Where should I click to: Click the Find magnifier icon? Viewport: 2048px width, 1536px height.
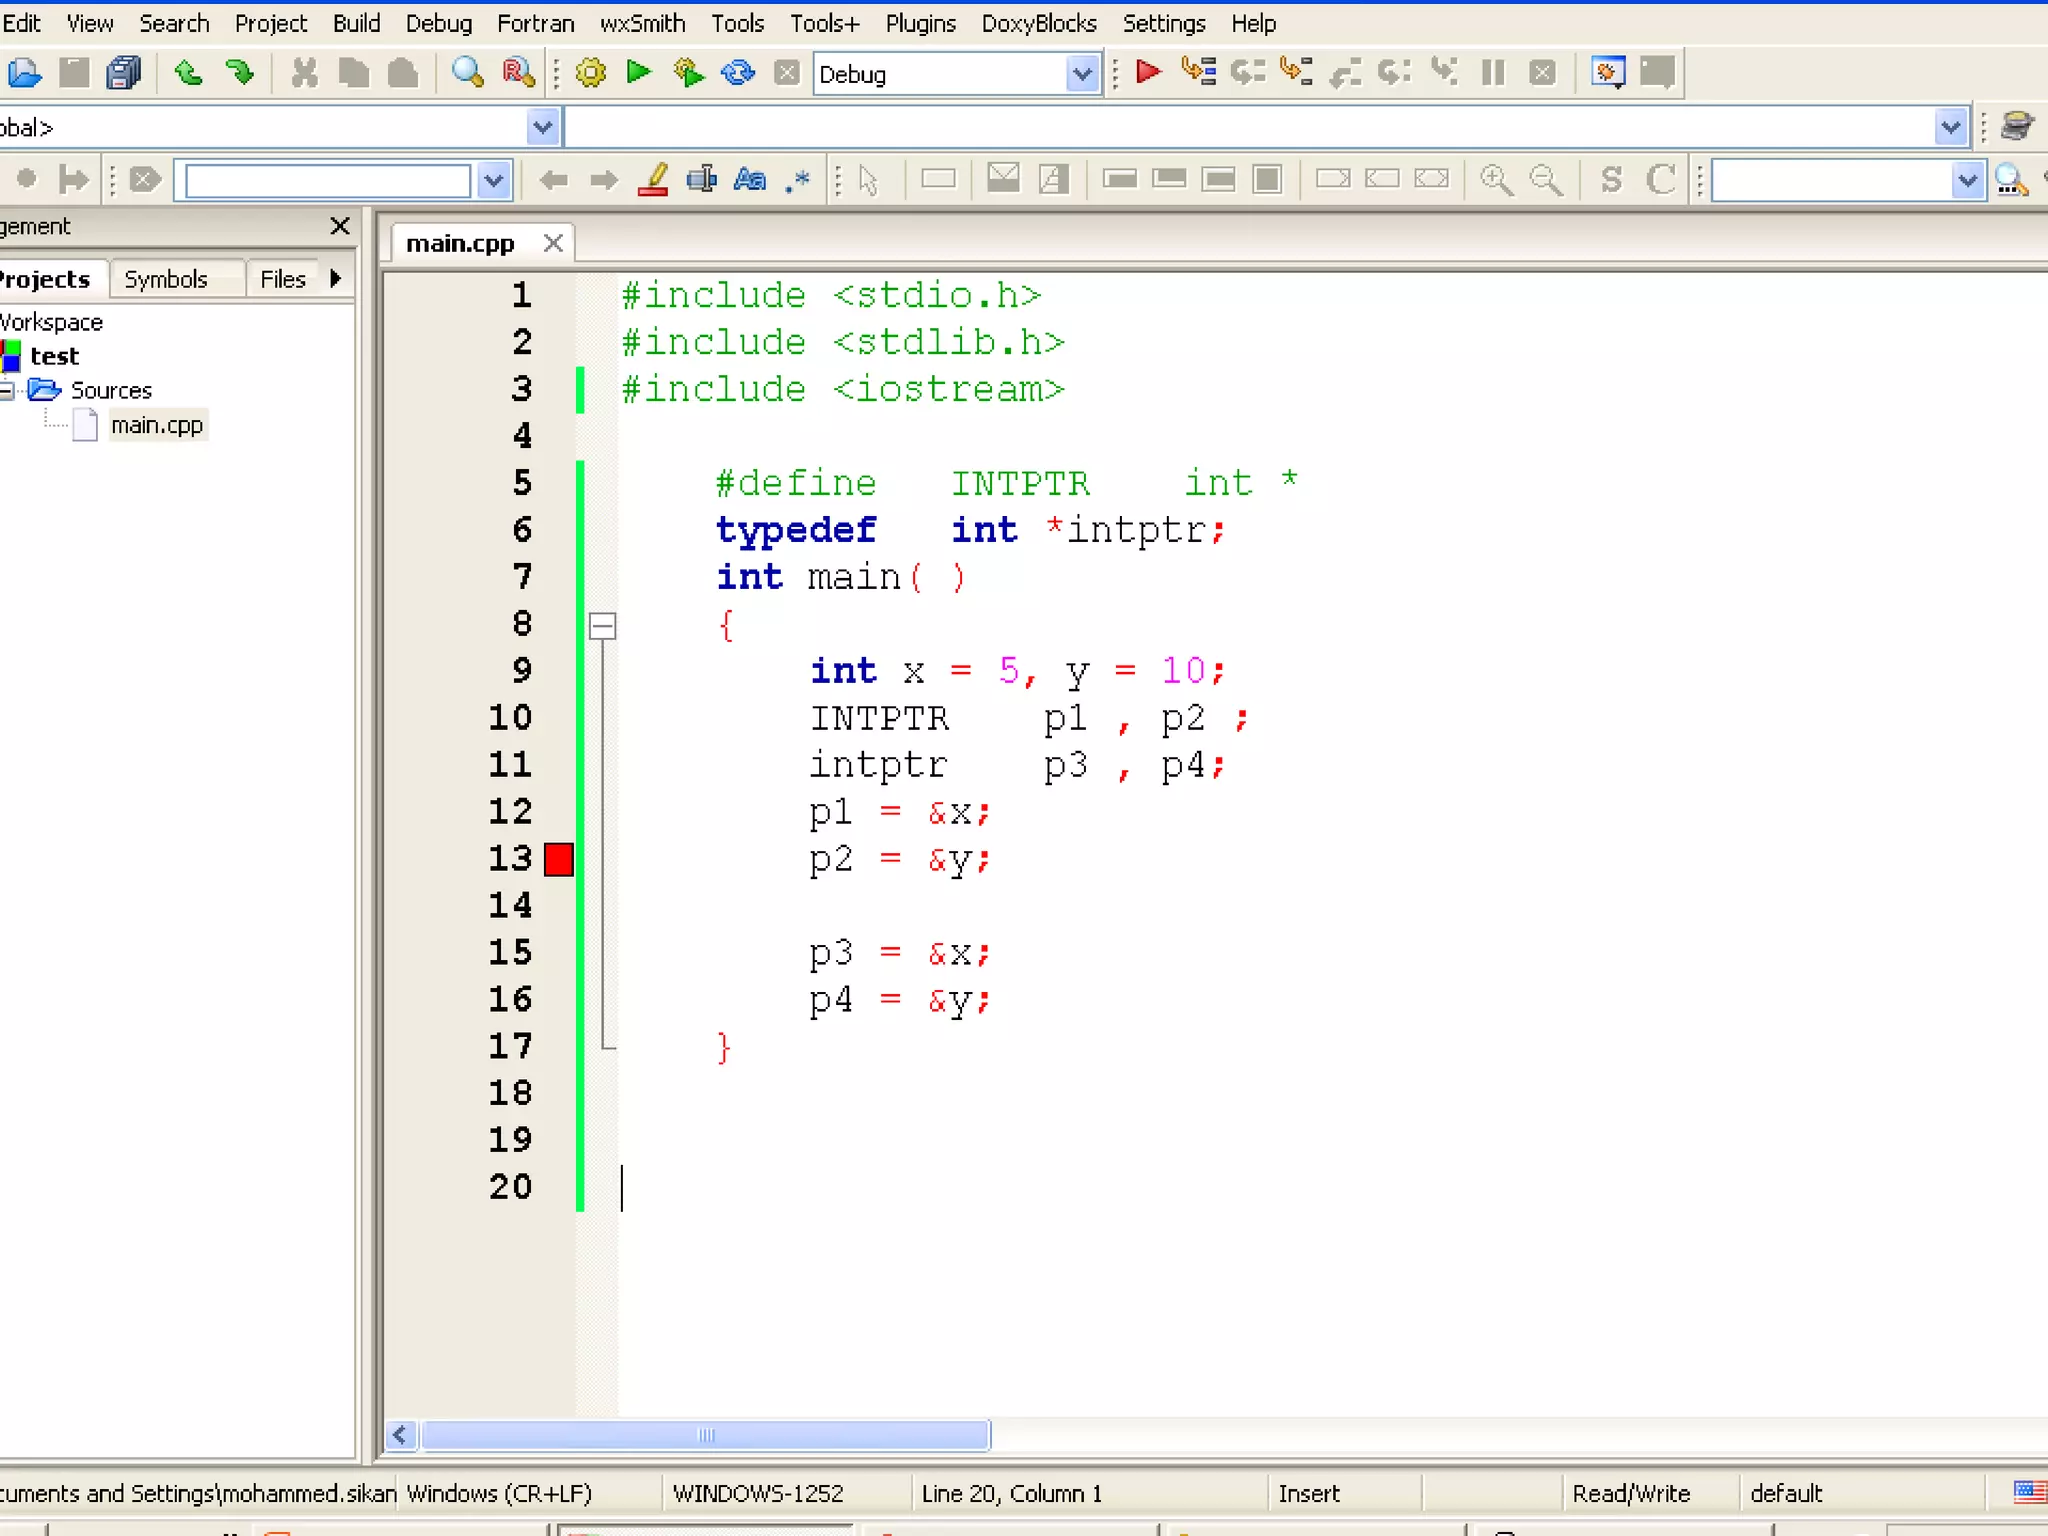[x=467, y=73]
